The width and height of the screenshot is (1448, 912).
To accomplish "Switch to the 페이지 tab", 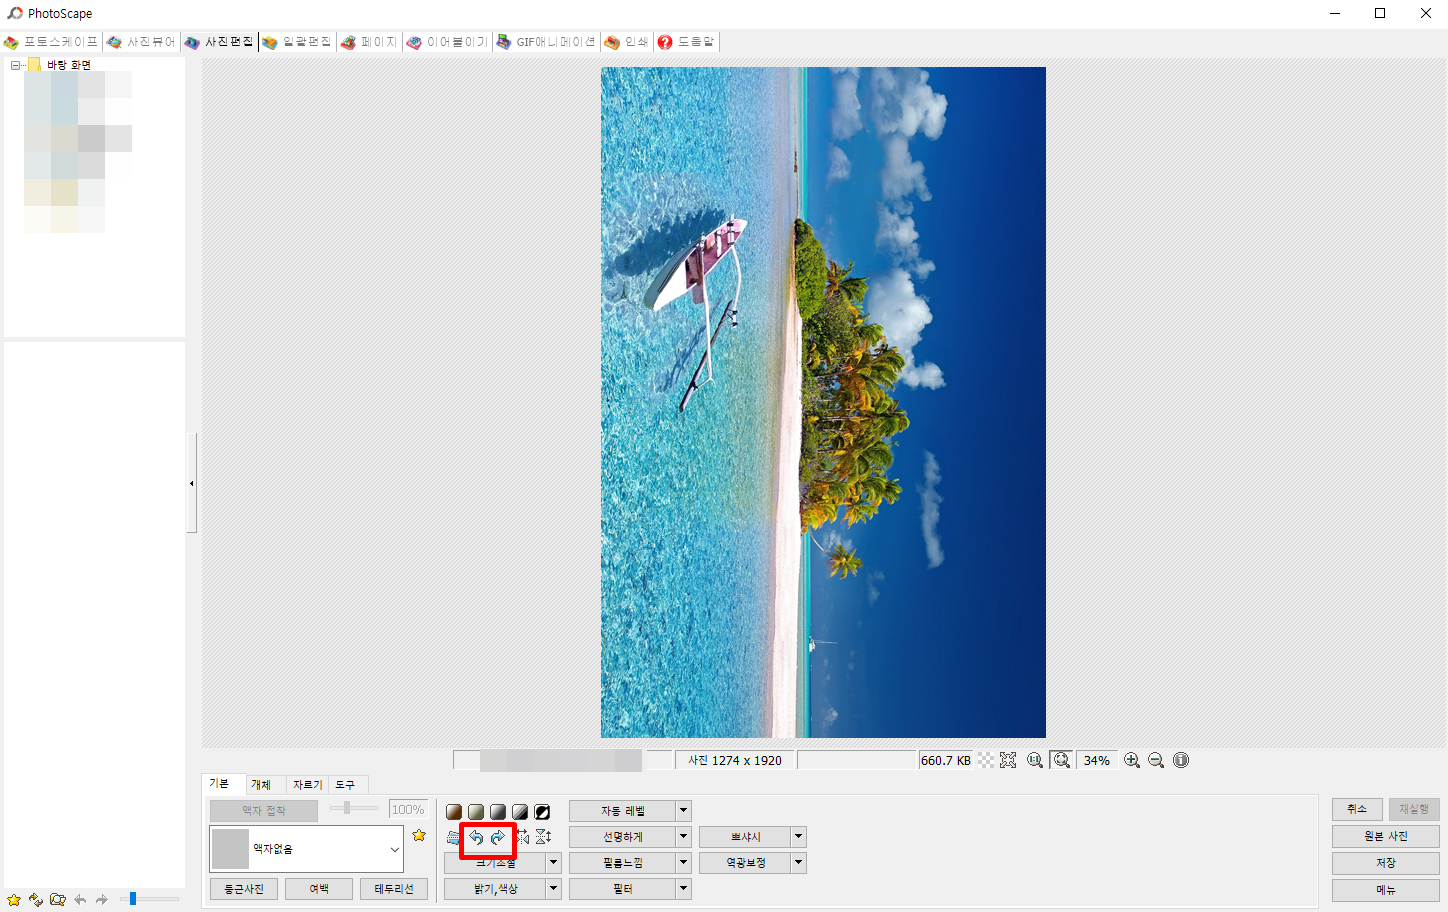I will [x=369, y=42].
